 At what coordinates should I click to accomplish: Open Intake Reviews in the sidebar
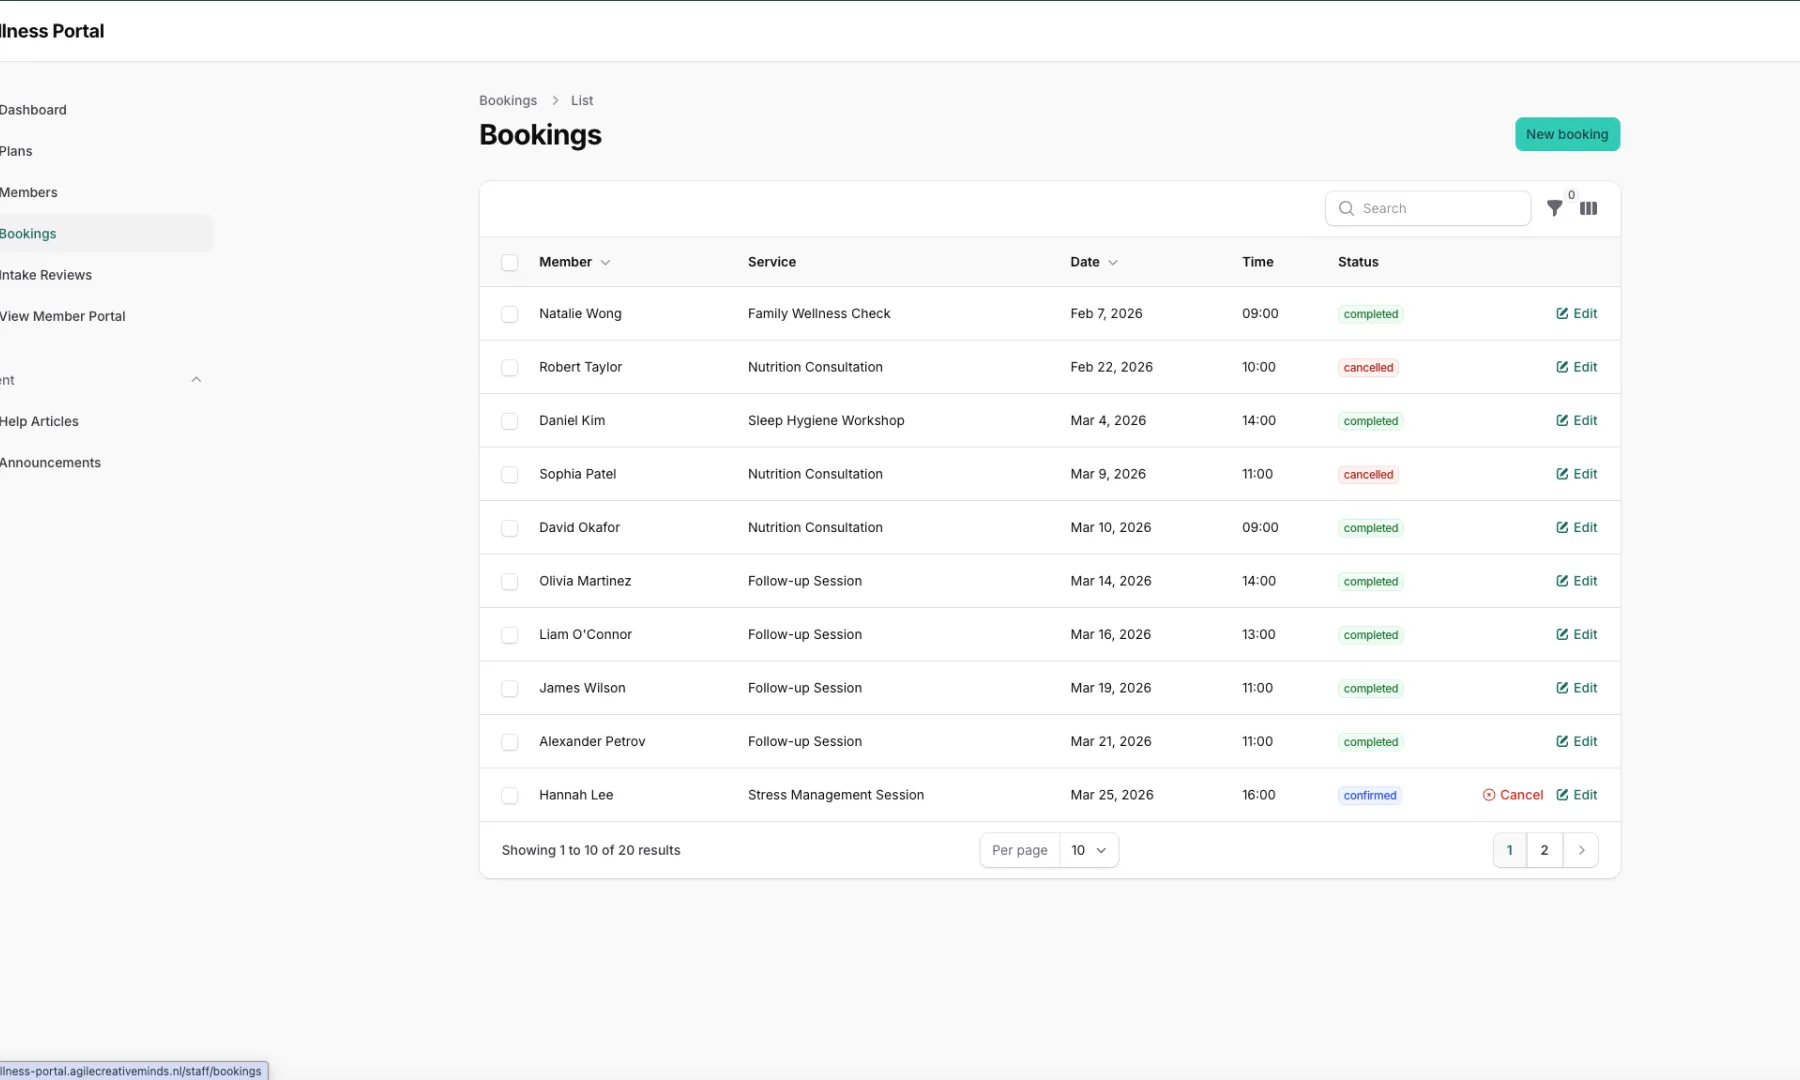click(x=46, y=274)
